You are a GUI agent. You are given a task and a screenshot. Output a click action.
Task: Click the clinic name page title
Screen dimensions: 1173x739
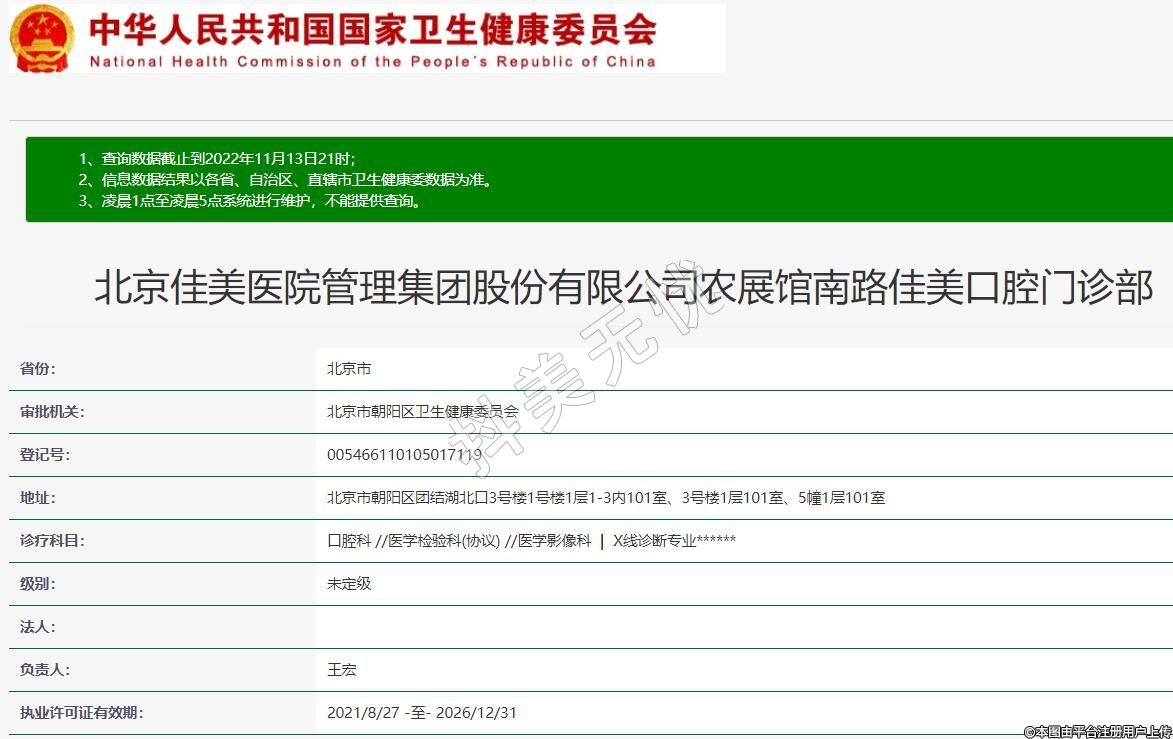(x=622, y=287)
